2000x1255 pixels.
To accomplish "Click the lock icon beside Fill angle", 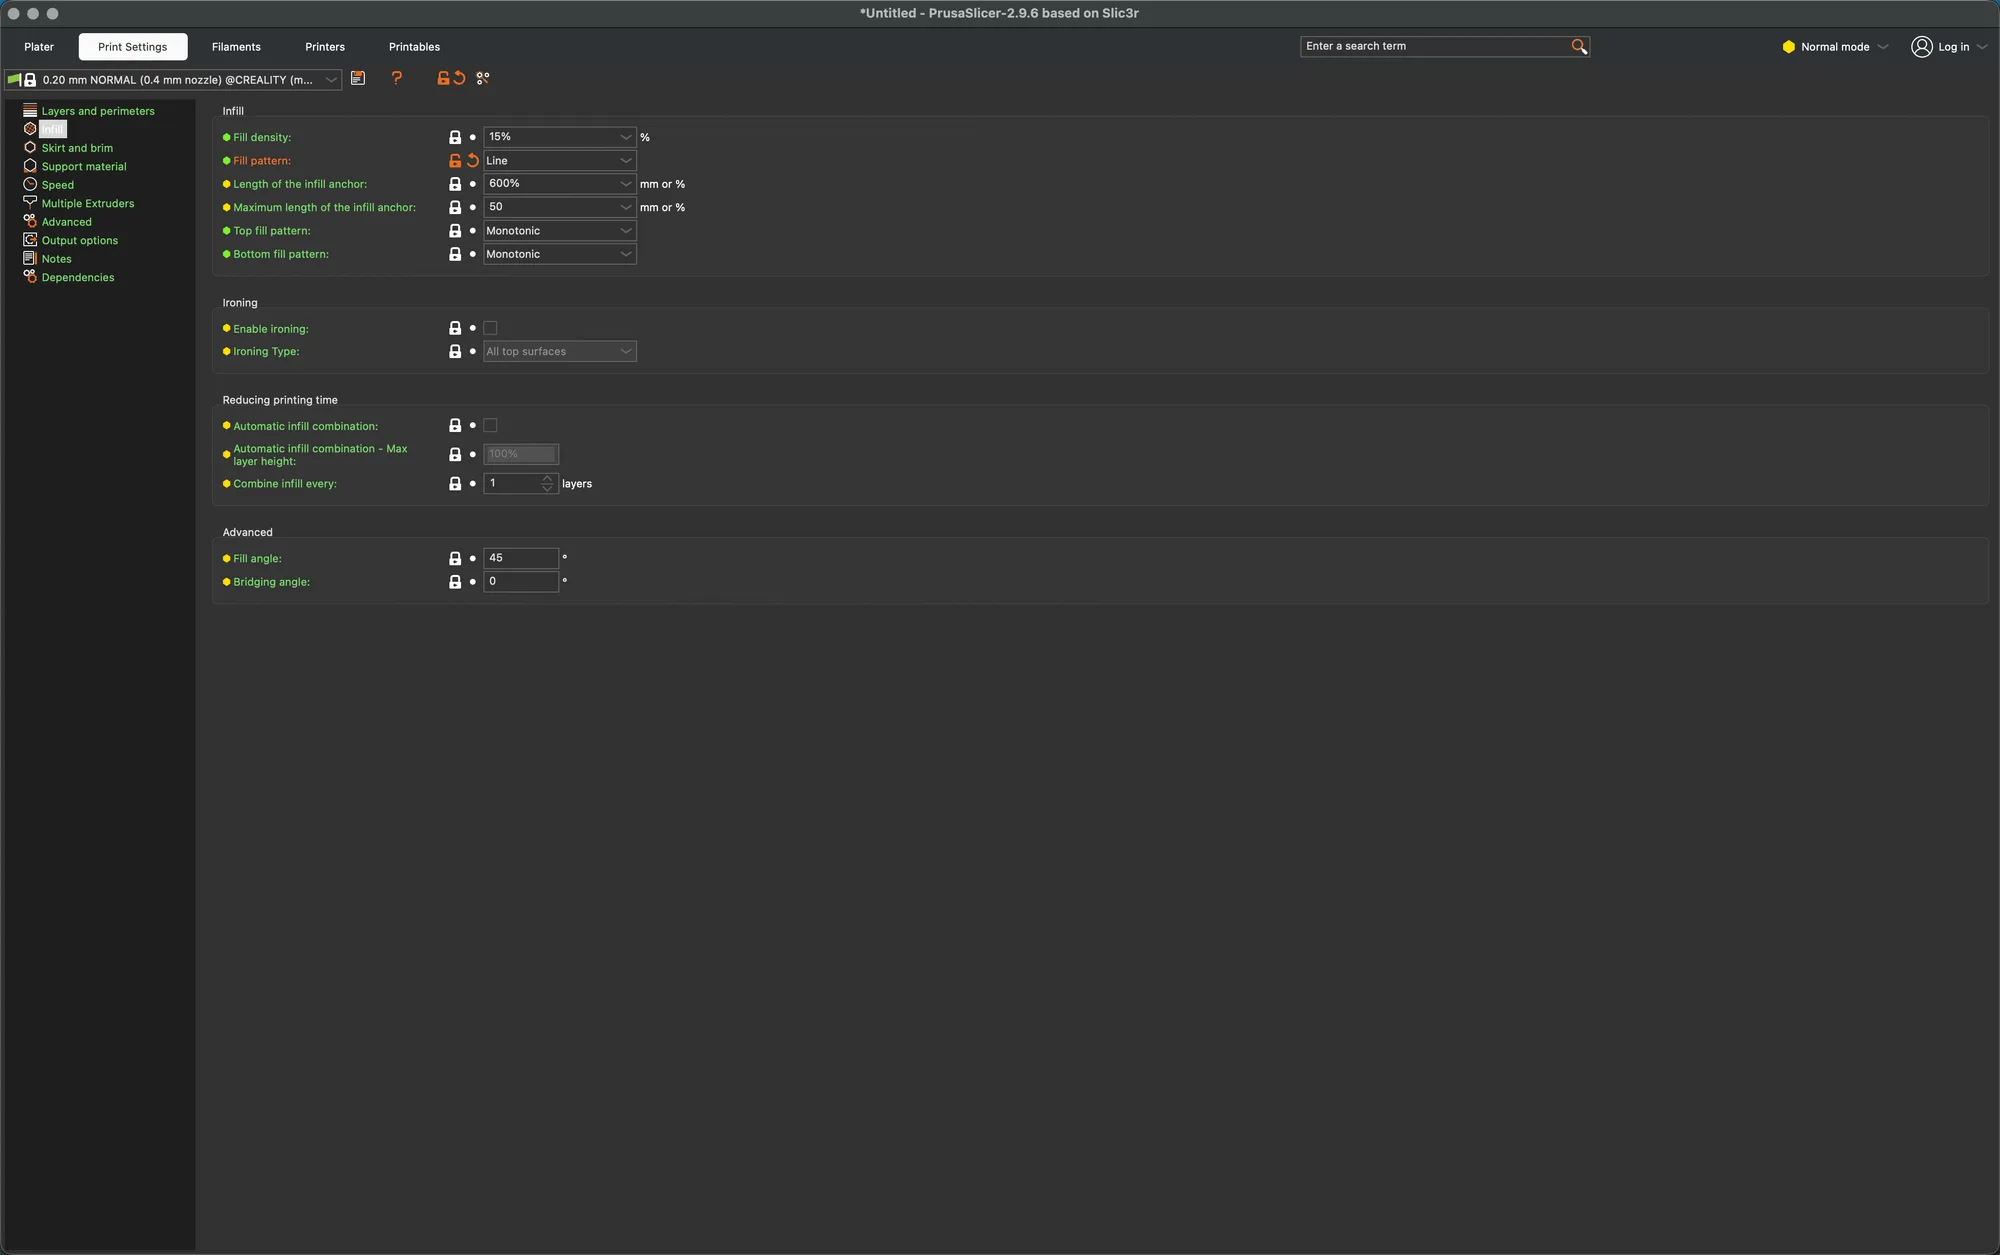I will (x=455, y=558).
